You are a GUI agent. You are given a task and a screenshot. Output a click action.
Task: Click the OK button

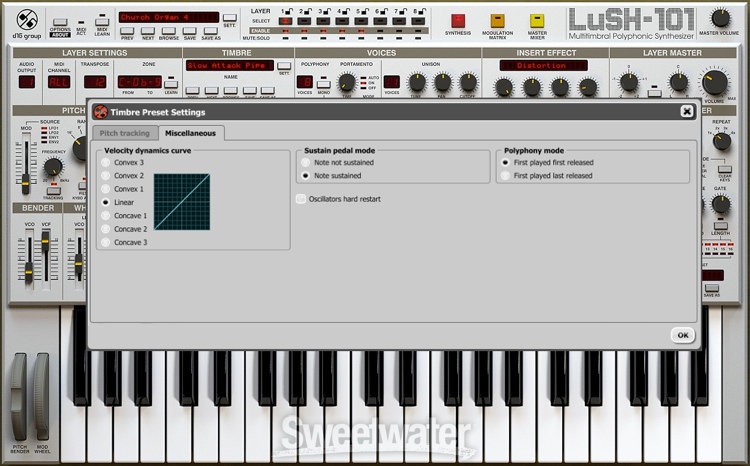coord(683,335)
